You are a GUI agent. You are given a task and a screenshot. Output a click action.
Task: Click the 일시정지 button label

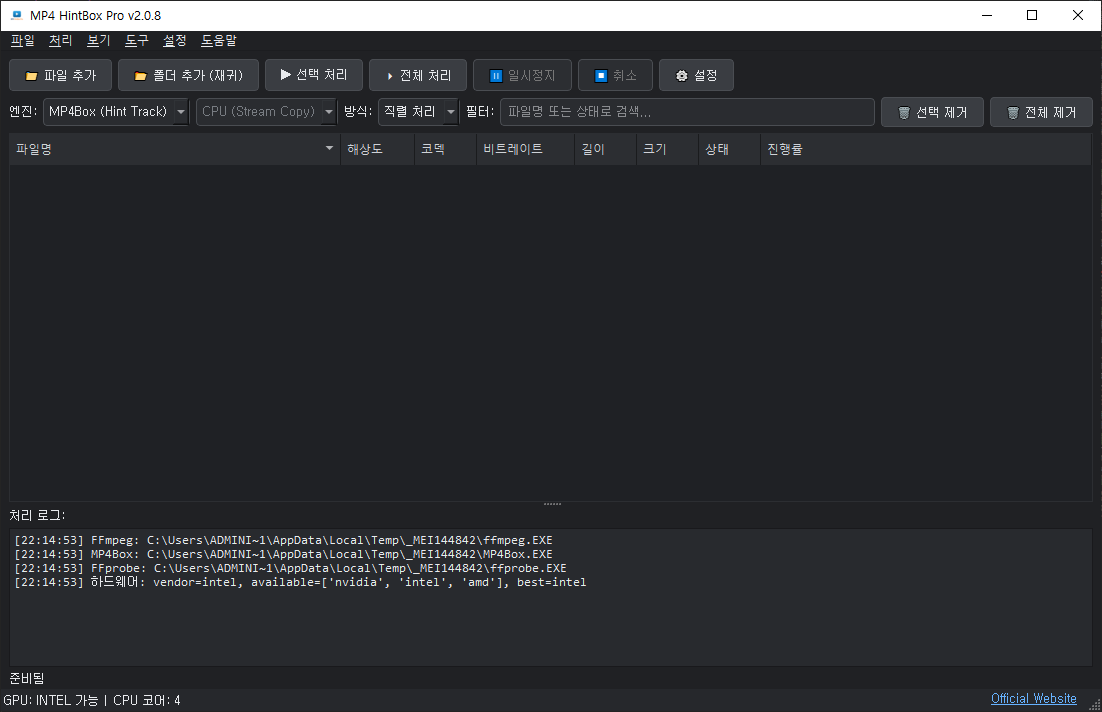pos(532,75)
